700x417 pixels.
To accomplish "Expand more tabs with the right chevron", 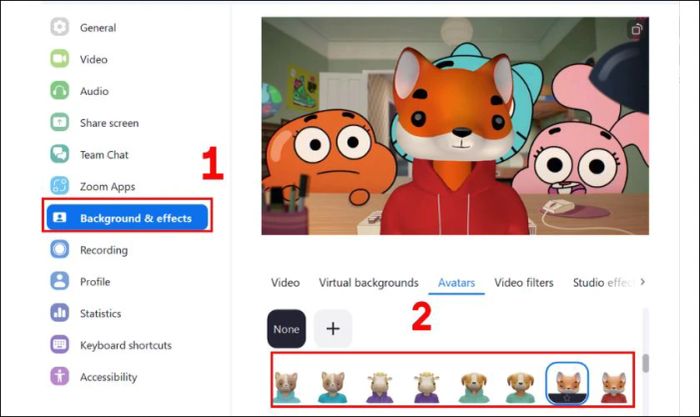I will [642, 282].
